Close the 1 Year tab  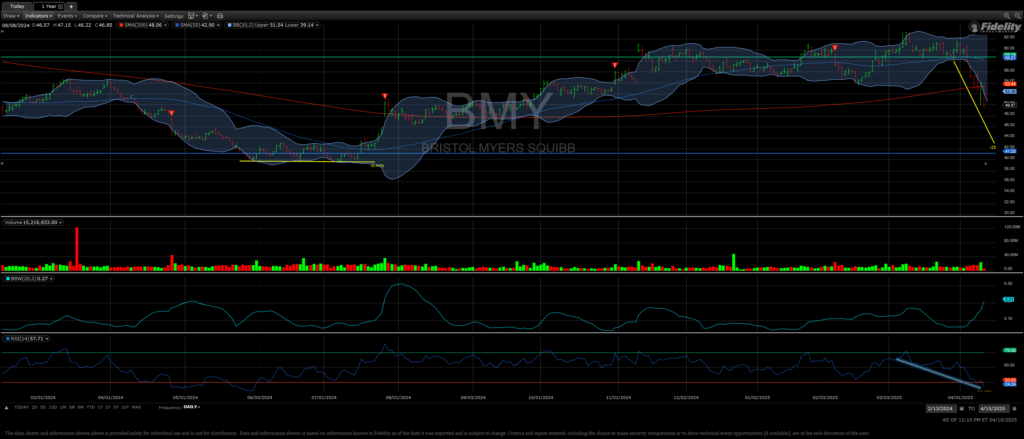[x=61, y=7]
